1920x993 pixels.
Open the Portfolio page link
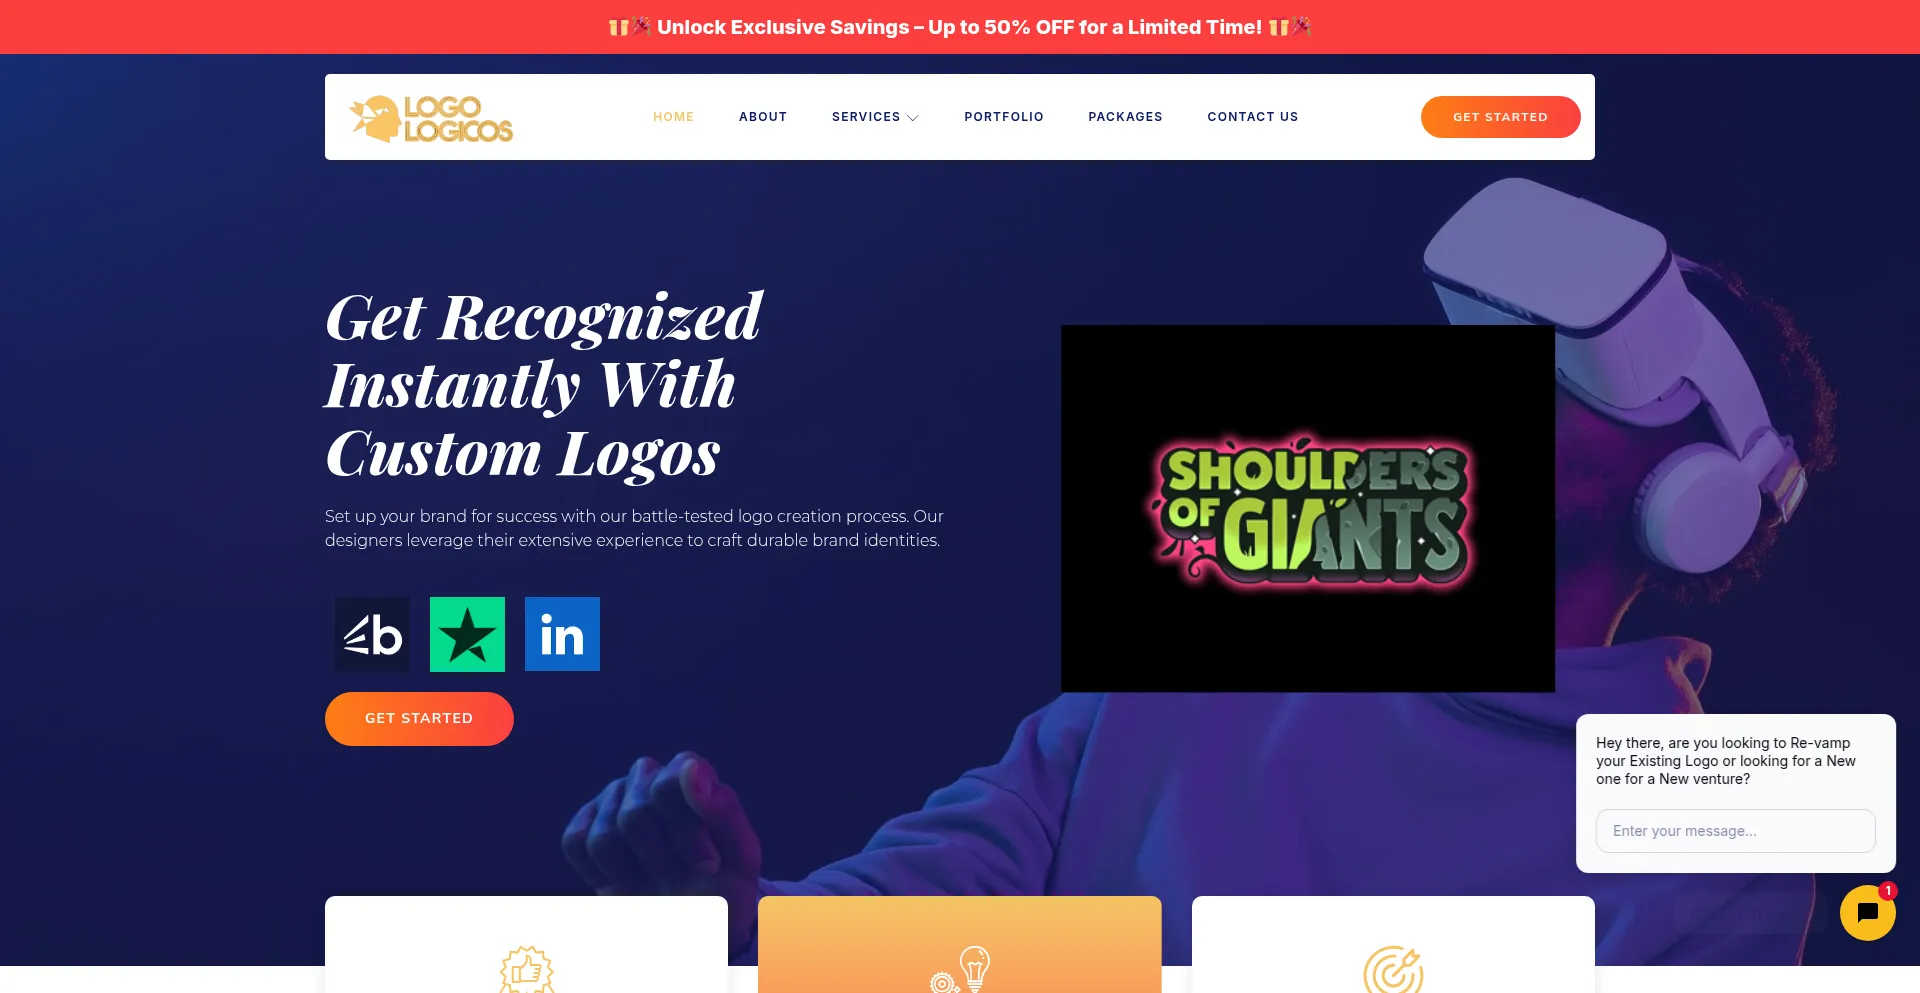click(x=1004, y=117)
